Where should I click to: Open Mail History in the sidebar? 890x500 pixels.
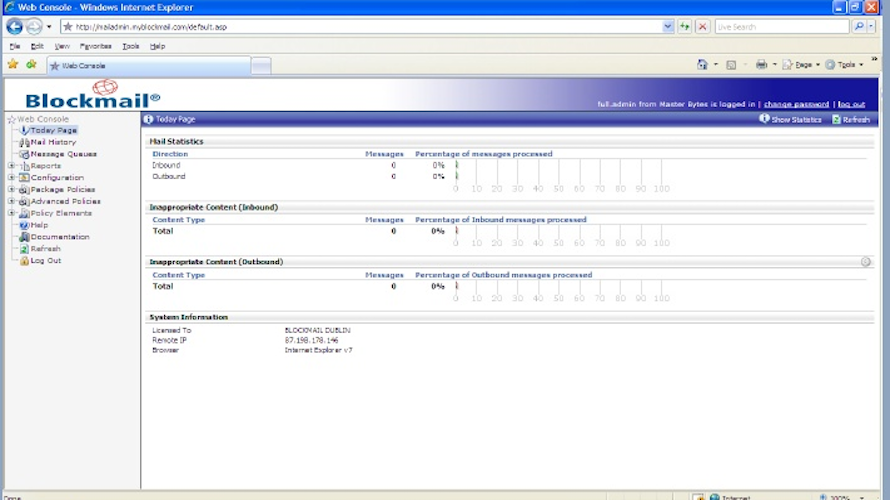coord(52,142)
